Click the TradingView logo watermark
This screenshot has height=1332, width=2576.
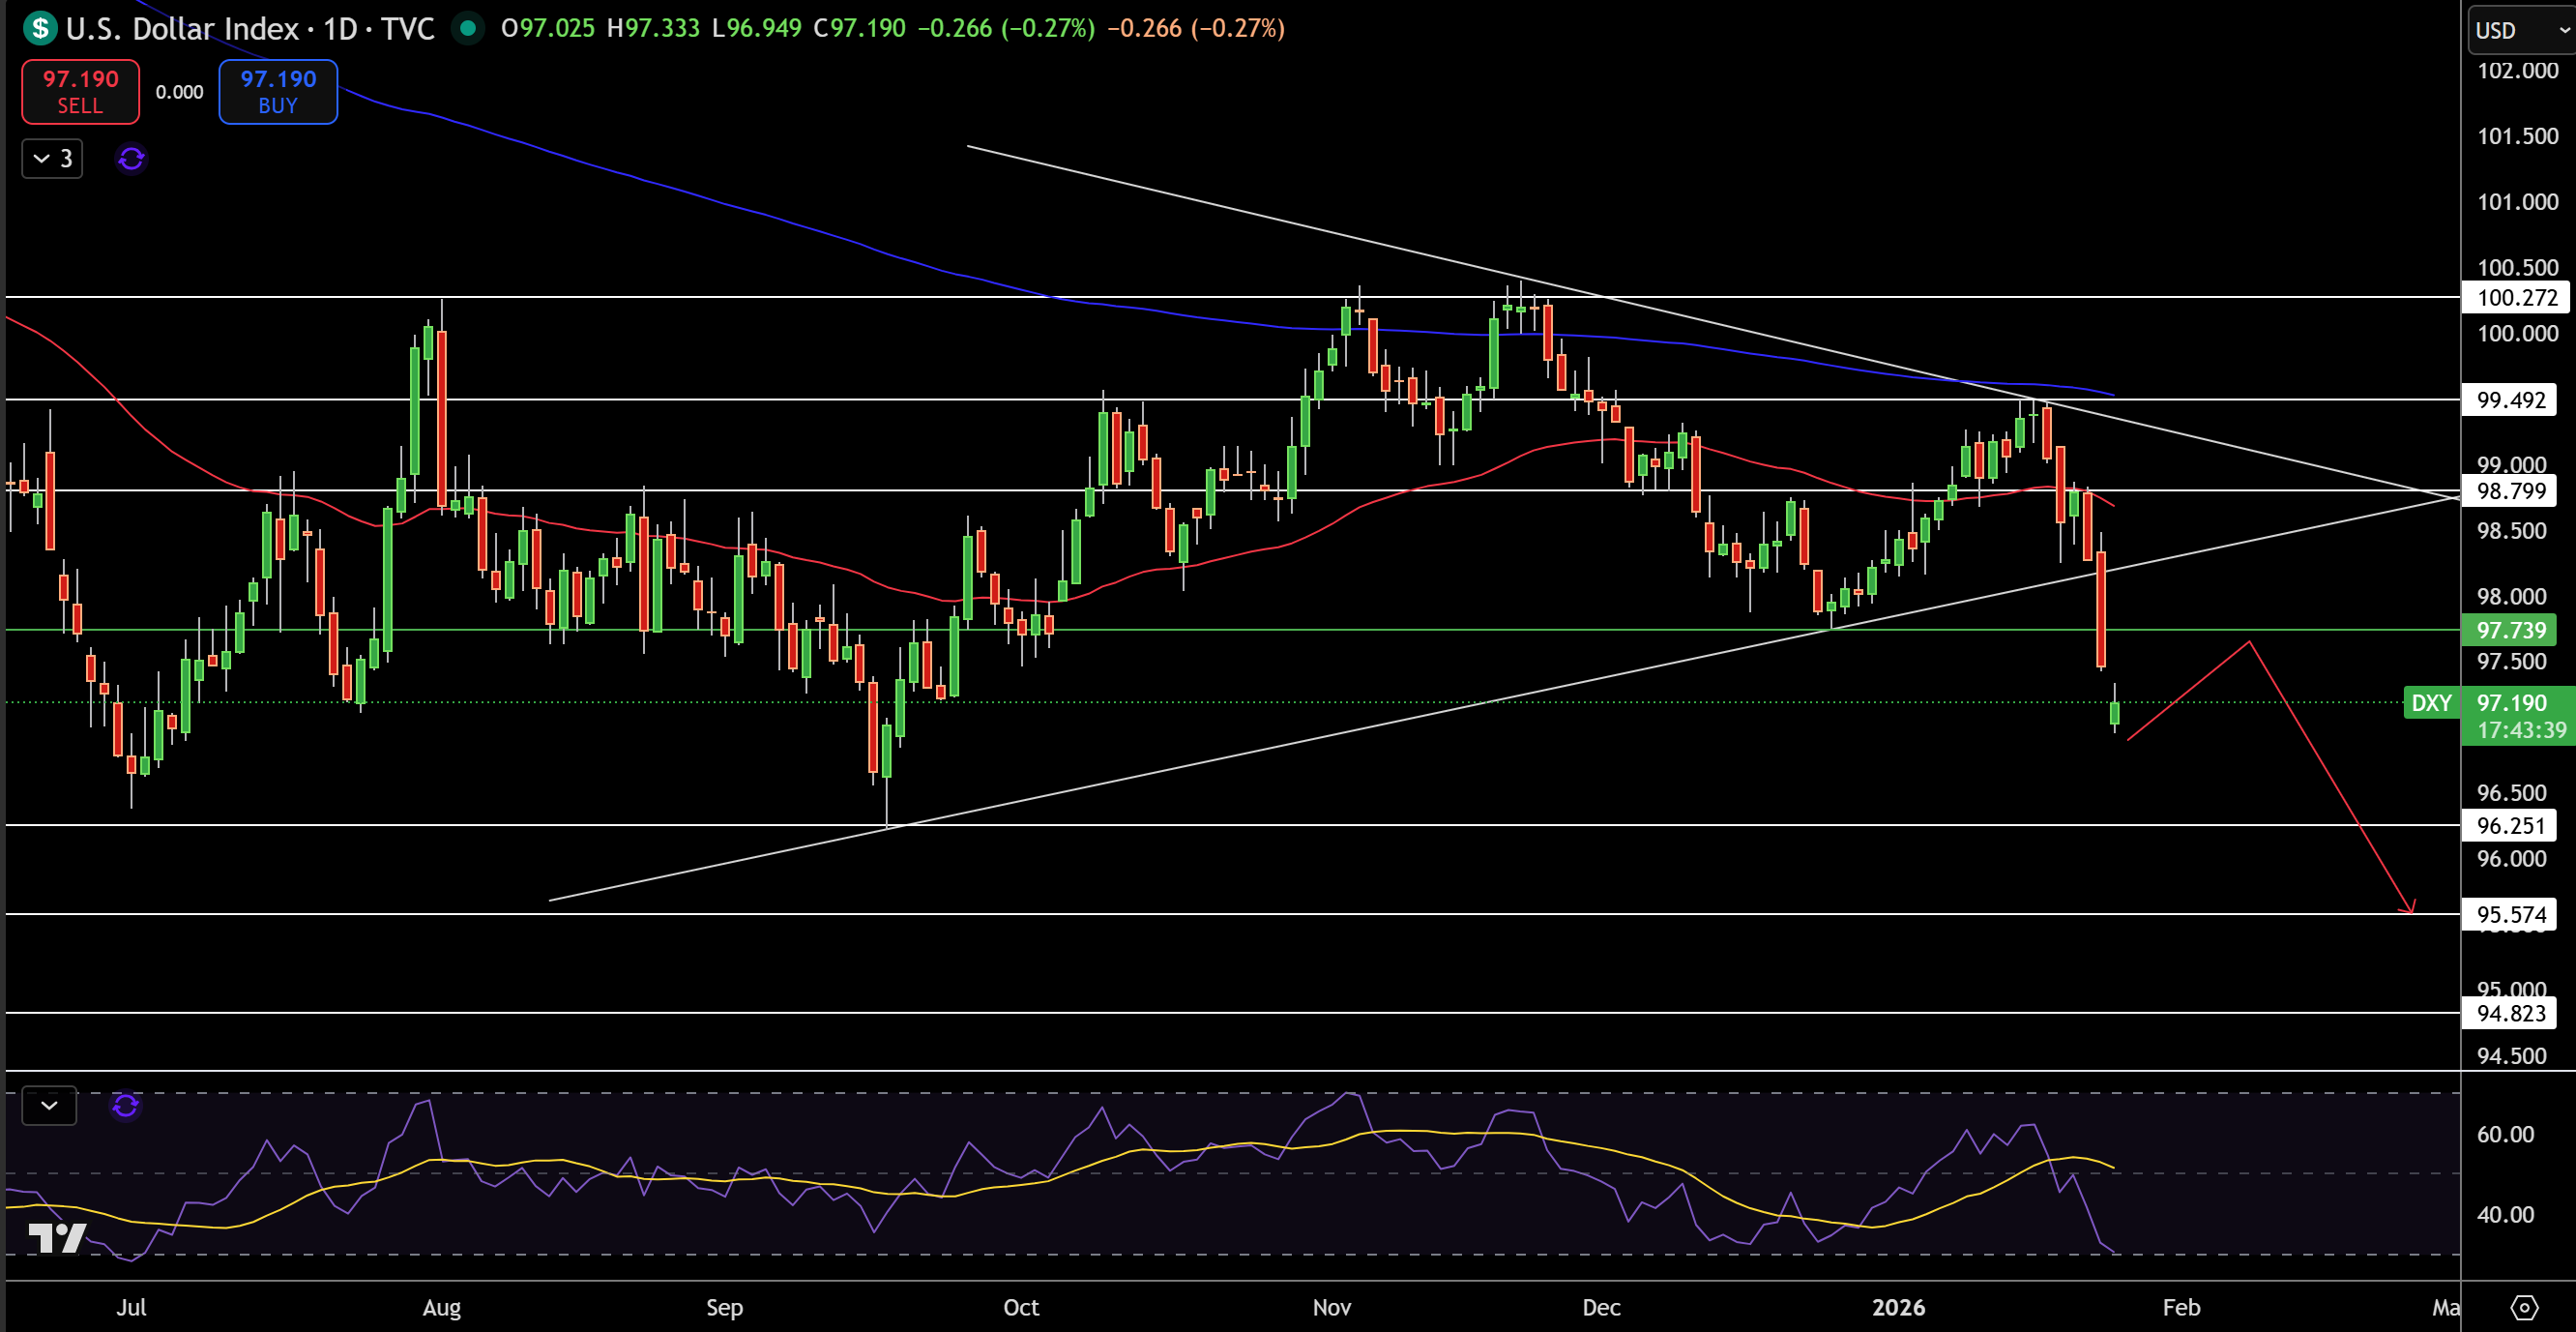57,1238
